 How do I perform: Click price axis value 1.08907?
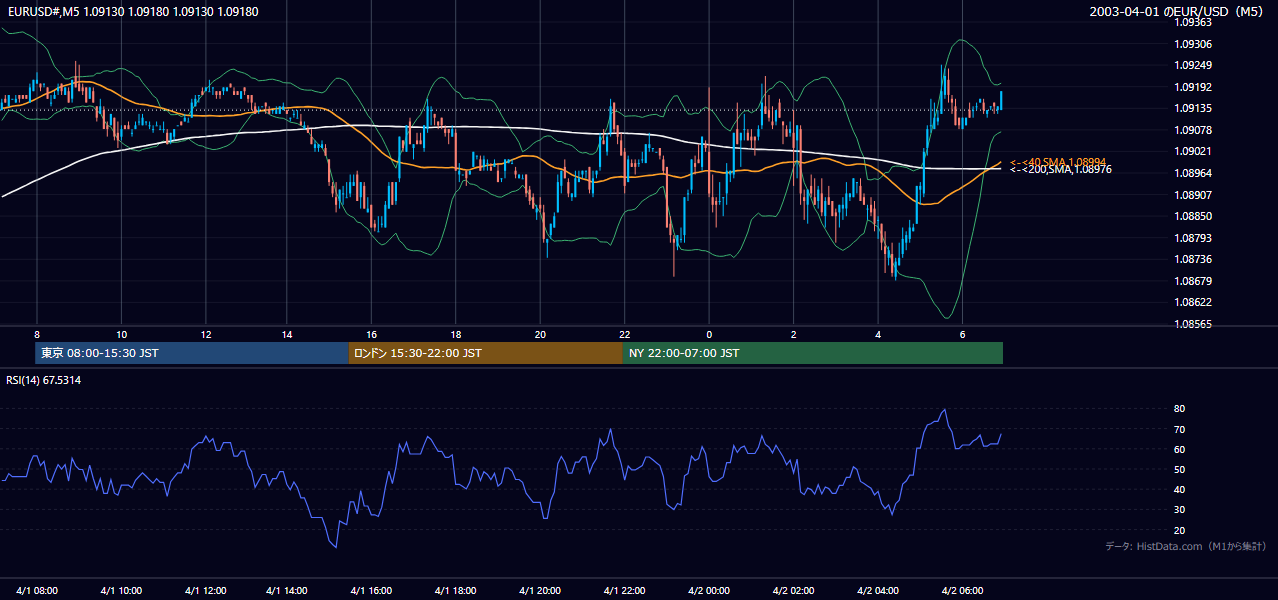tap(1192, 194)
